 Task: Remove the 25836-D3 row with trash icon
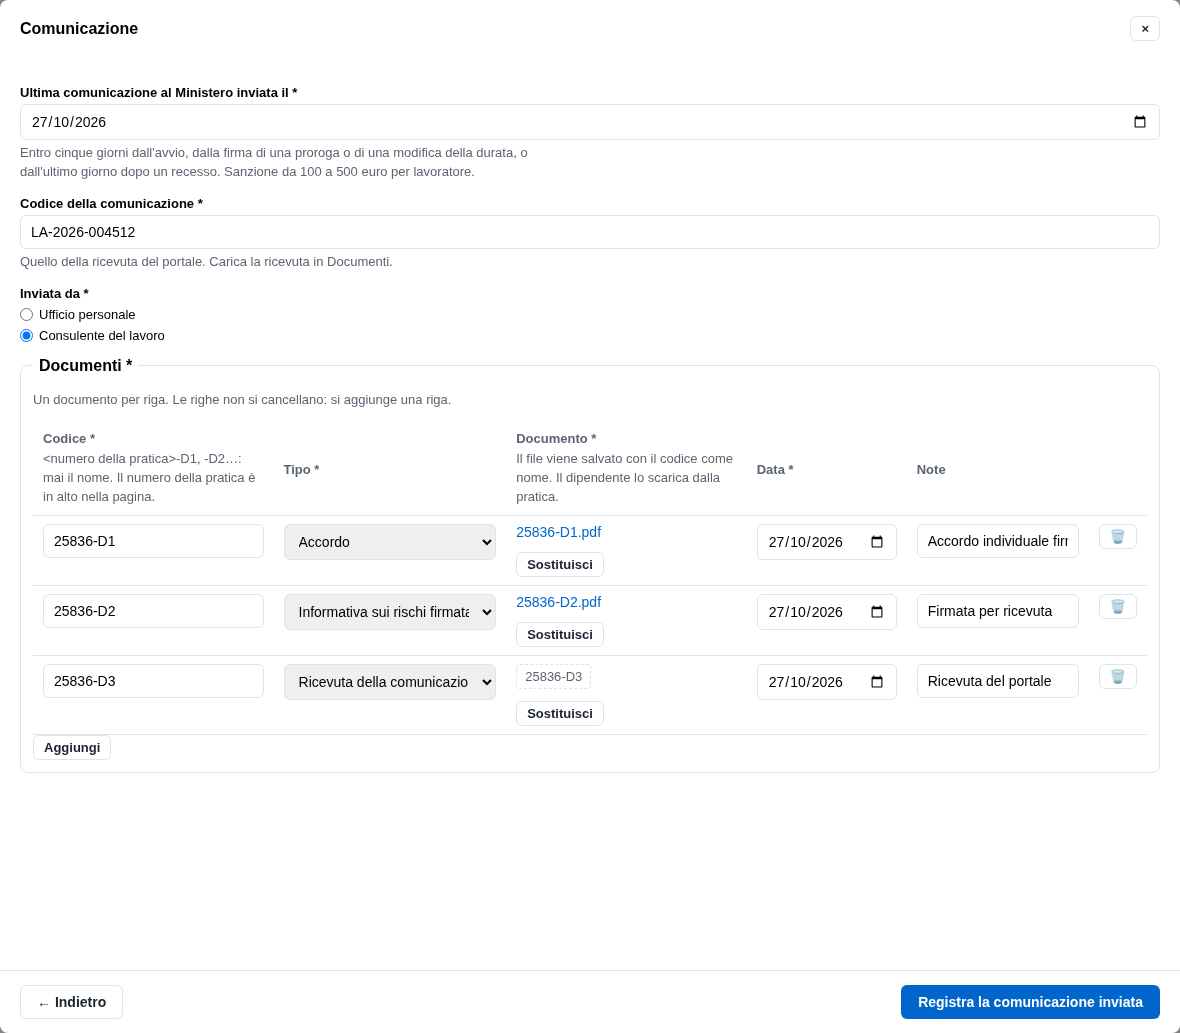point(1118,676)
